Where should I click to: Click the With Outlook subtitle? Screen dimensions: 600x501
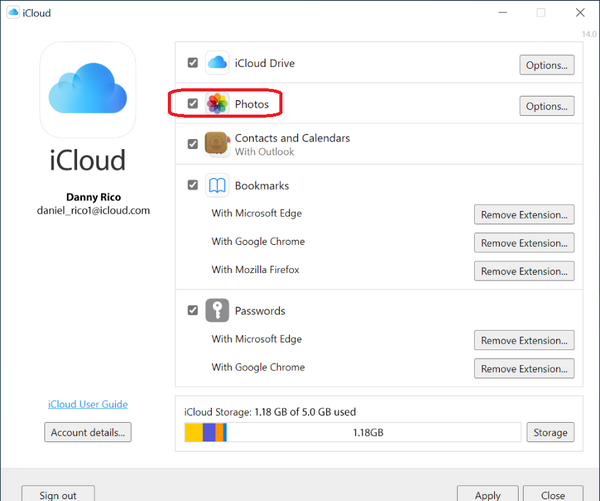264,152
